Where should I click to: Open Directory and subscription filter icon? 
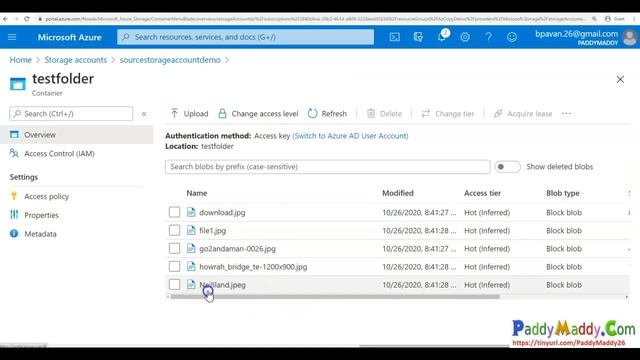[x=418, y=37]
